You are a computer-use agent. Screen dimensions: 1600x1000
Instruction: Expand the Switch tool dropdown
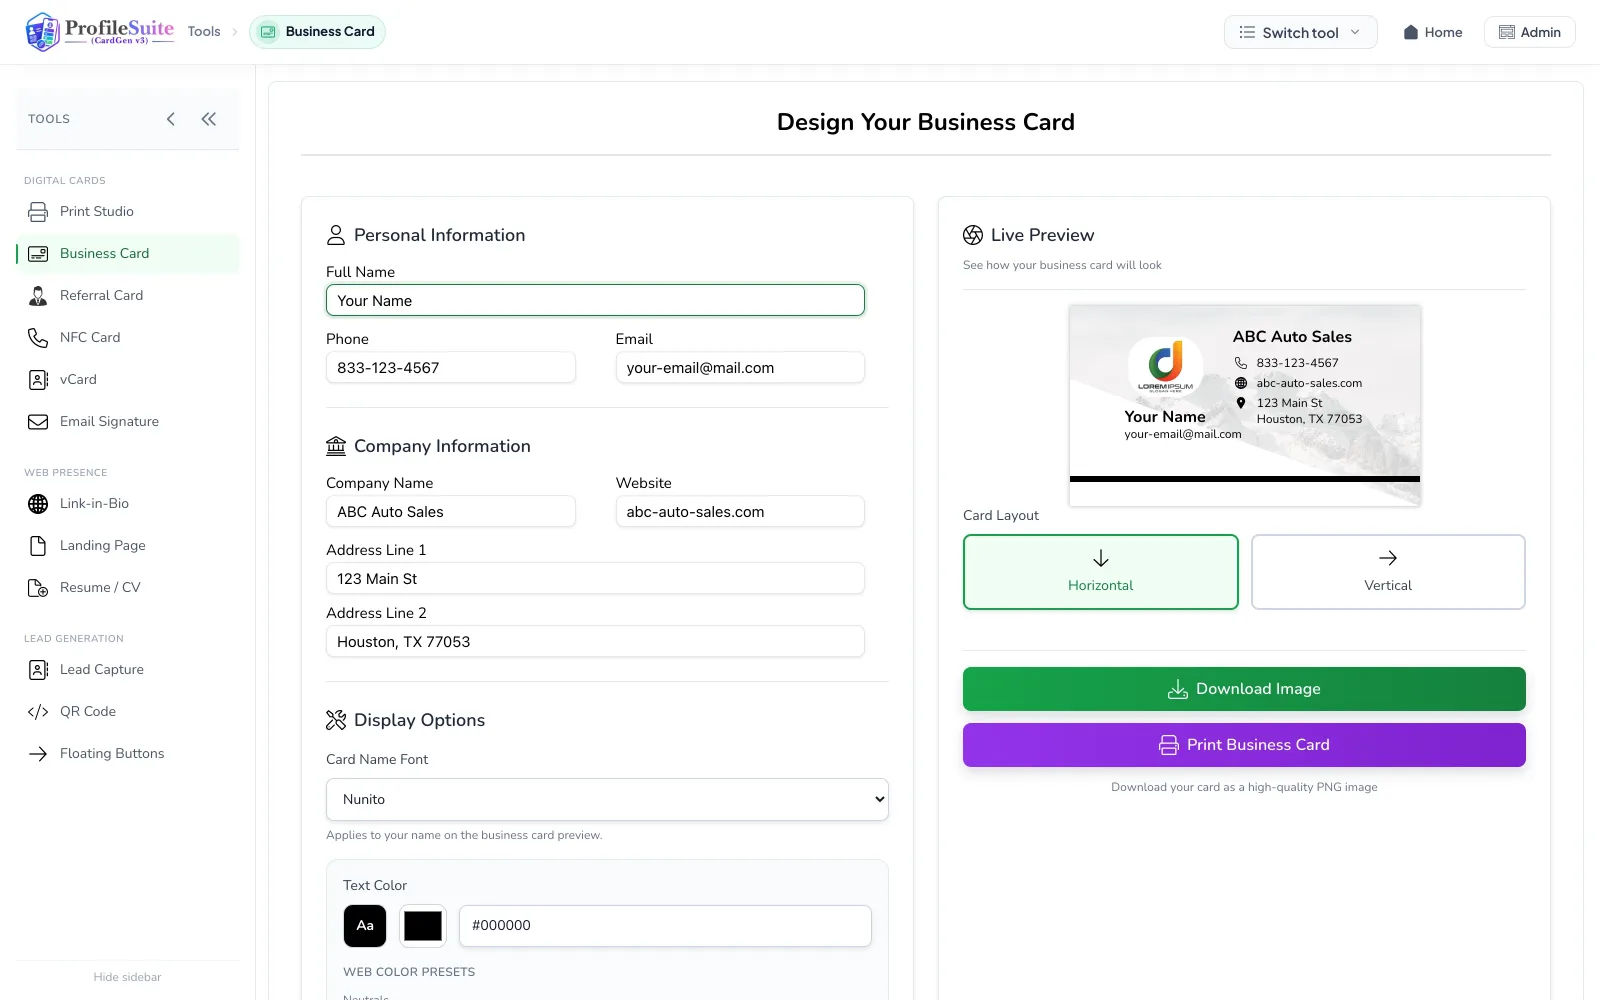click(1300, 32)
